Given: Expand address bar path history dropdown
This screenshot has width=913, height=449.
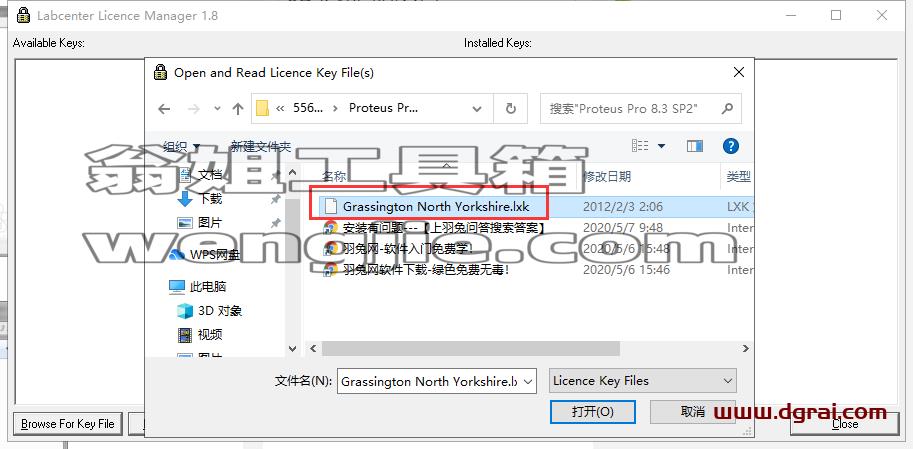Looking at the screenshot, I should (x=477, y=109).
